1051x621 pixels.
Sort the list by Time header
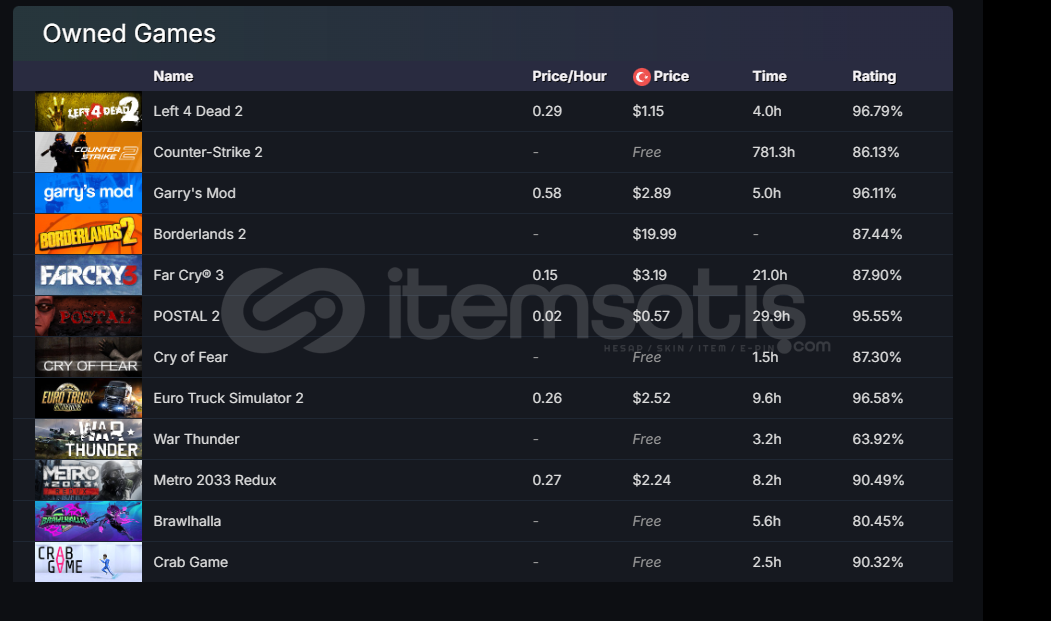[769, 77]
